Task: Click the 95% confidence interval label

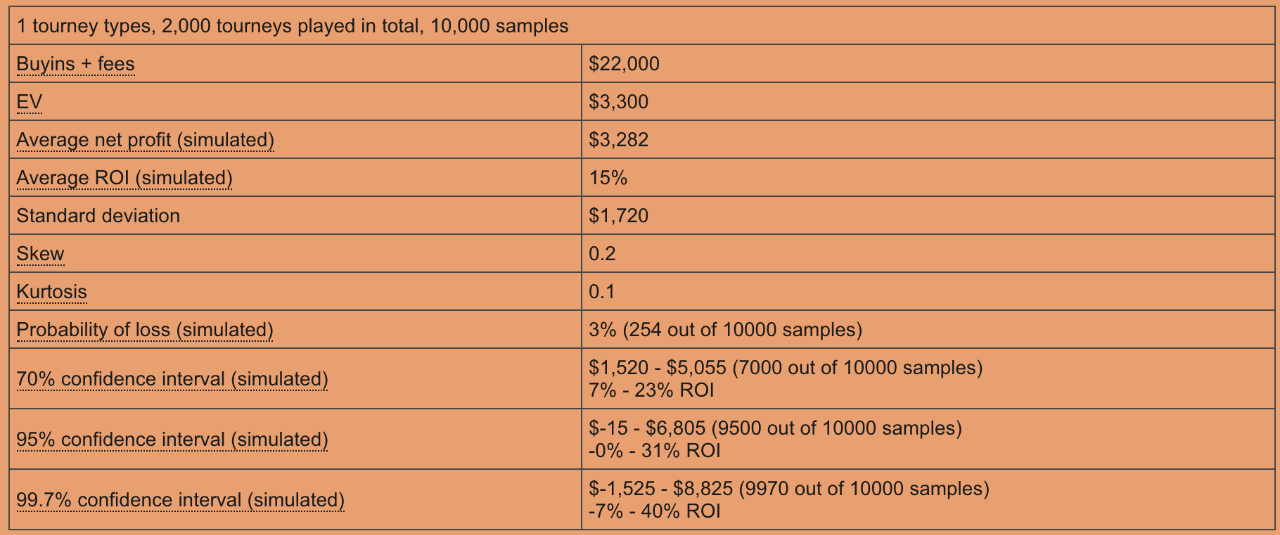Action: 172,440
